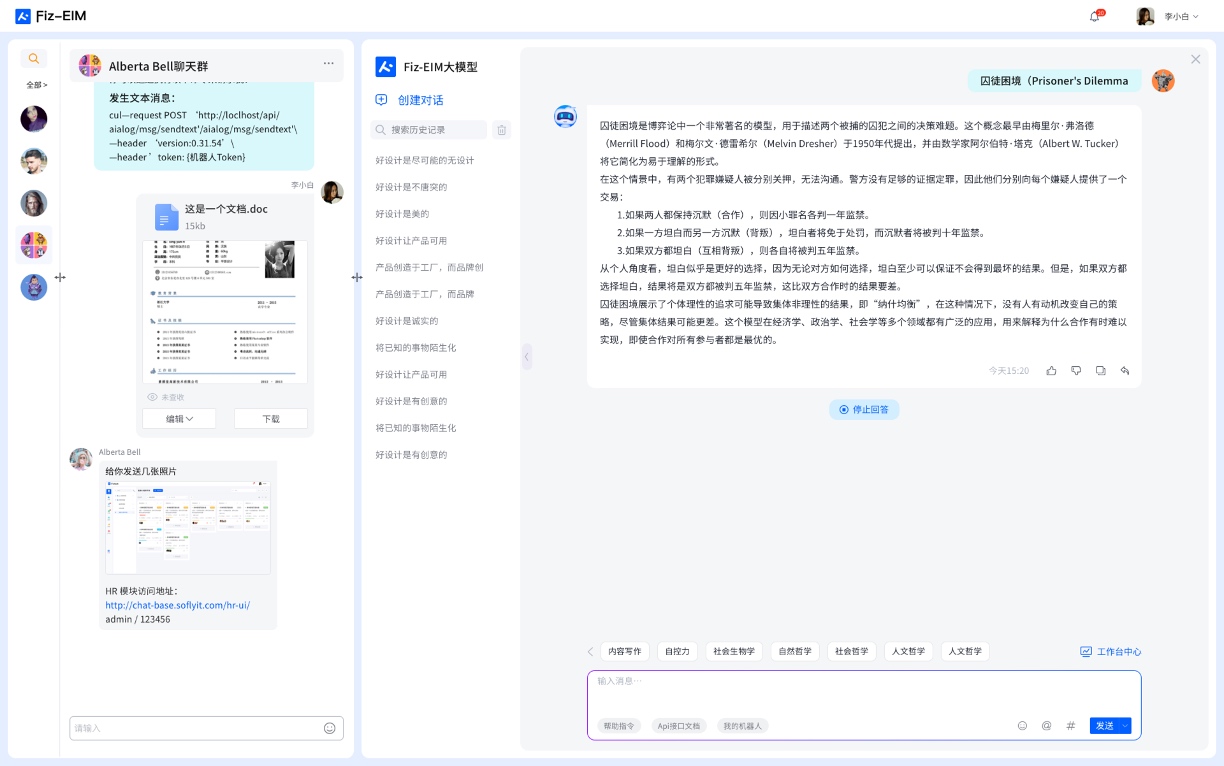Screen dimensions: 1224x766
Task: Open the notification bell
Action: [x=1095, y=17]
